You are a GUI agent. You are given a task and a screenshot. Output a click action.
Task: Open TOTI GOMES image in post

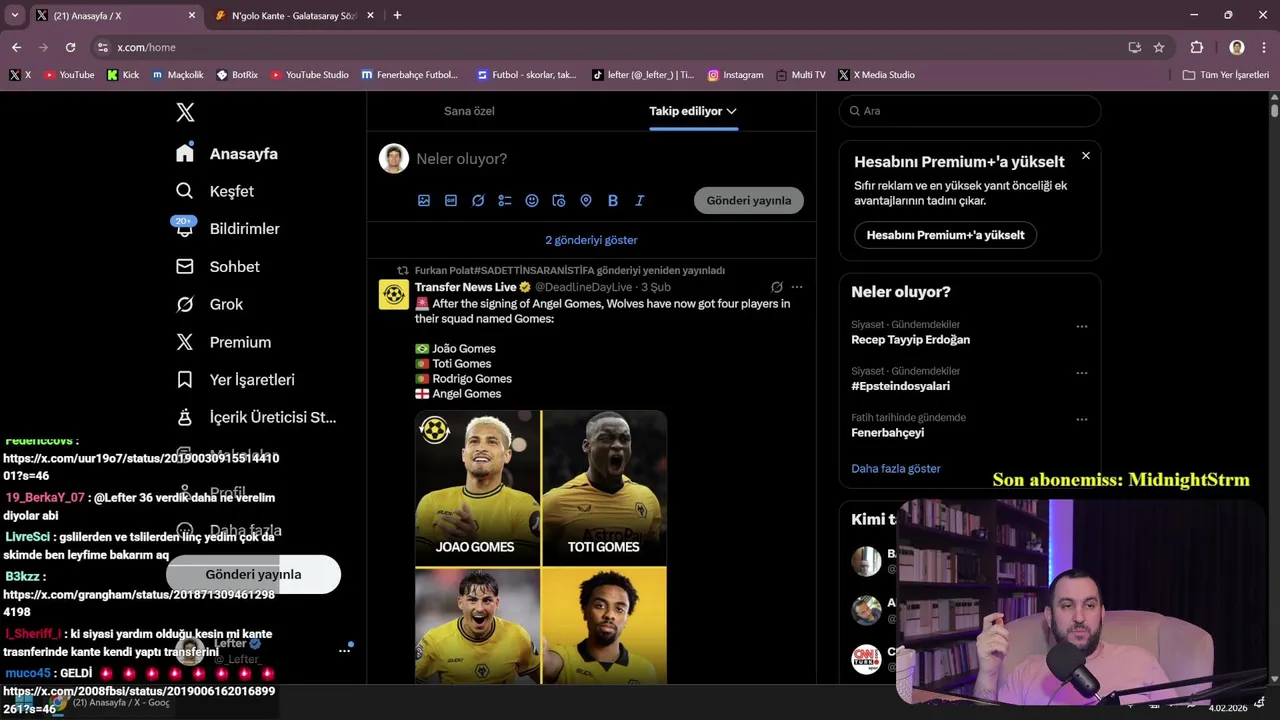604,488
